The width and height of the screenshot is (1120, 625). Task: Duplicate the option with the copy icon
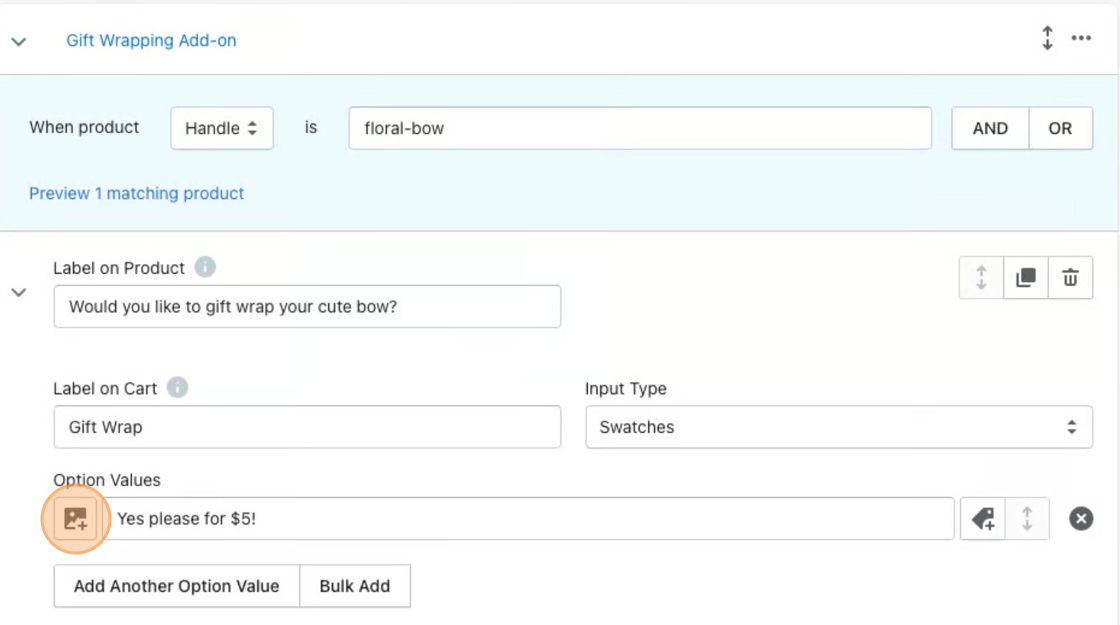click(1025, 278)
